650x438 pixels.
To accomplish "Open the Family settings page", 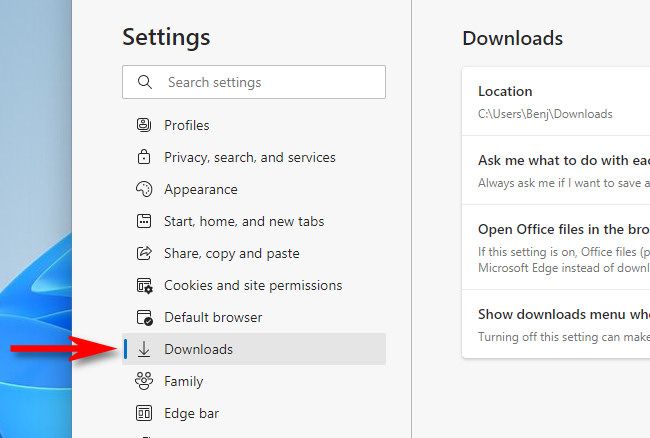I will click(254, 381).
